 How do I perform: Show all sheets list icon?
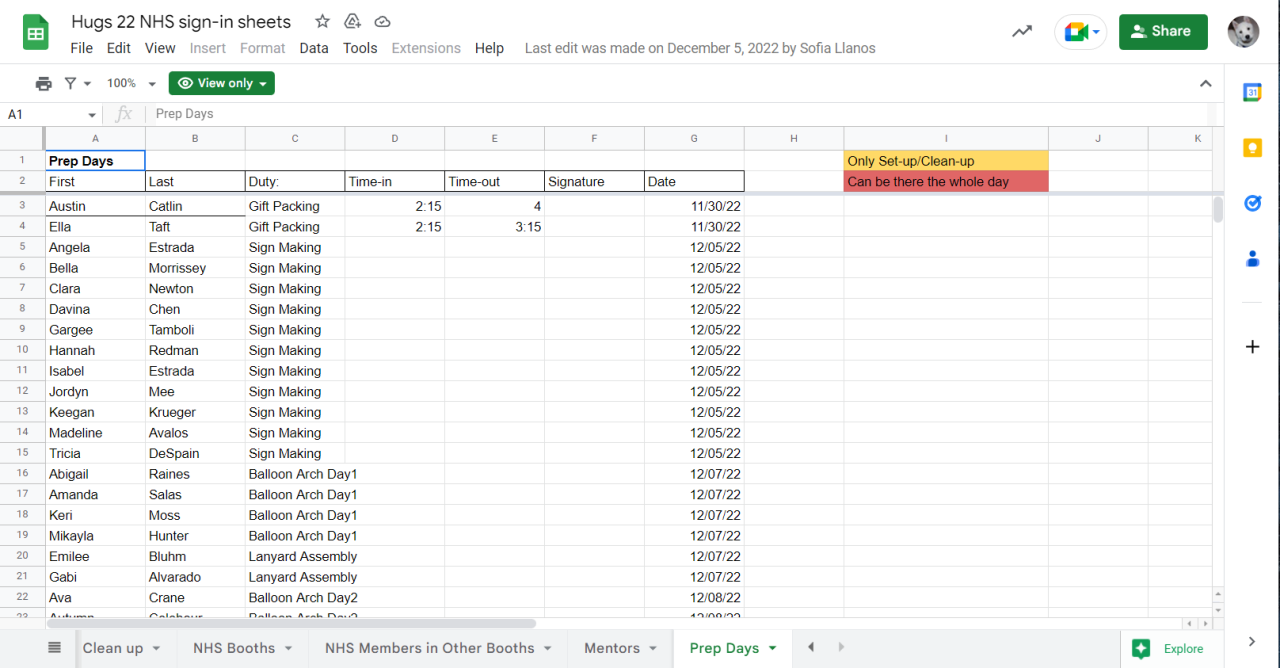pos(55,648)
